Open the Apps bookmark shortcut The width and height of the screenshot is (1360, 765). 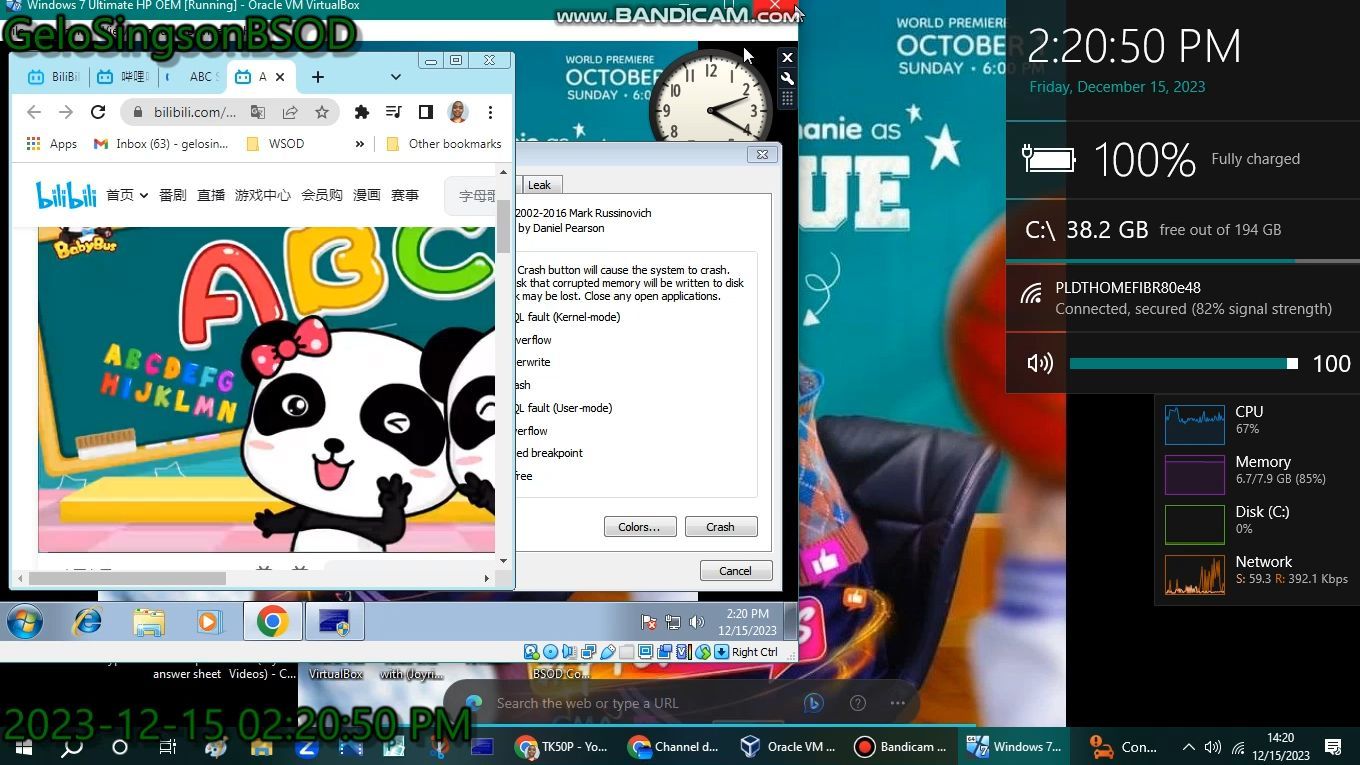52,144
